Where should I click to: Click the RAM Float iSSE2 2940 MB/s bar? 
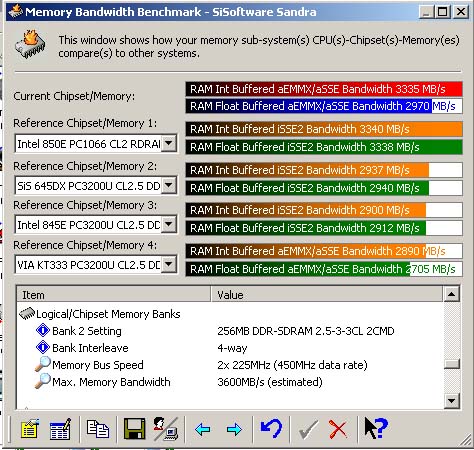(x=324, y=188)
